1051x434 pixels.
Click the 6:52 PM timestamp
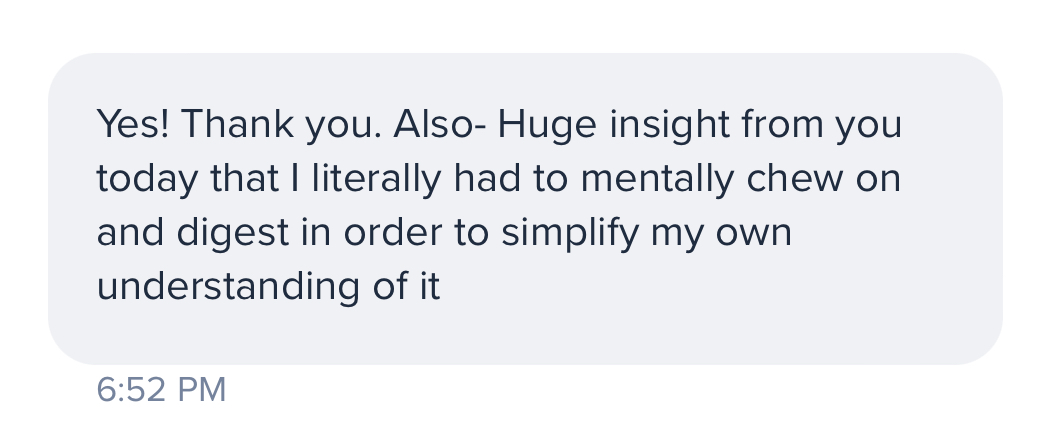click(x=161, y=389)
